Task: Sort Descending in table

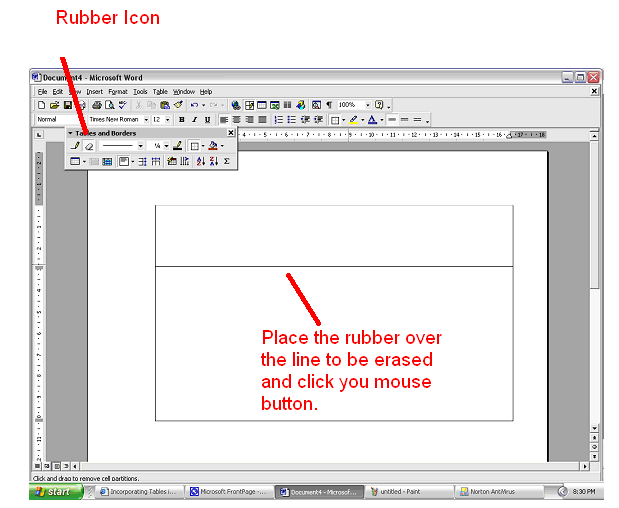Action: pos(214,161)
